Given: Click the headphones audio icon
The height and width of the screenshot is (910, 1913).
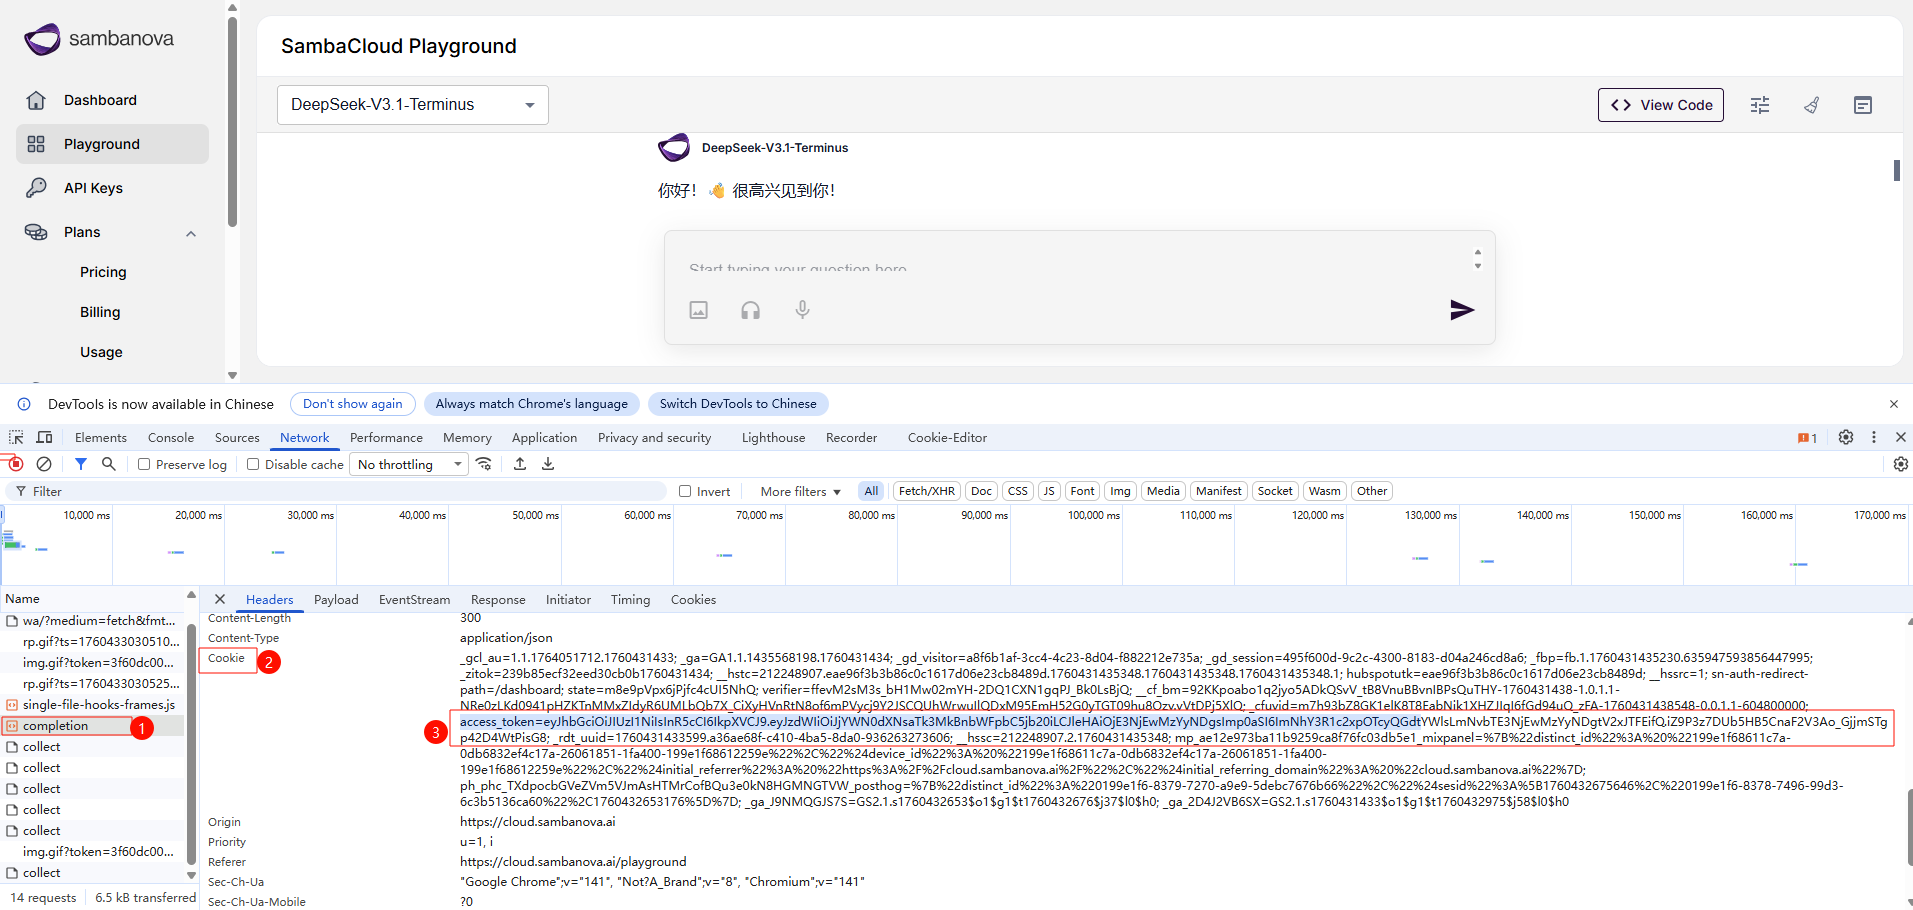Looking at the screenshot, I should click(750, 310).
